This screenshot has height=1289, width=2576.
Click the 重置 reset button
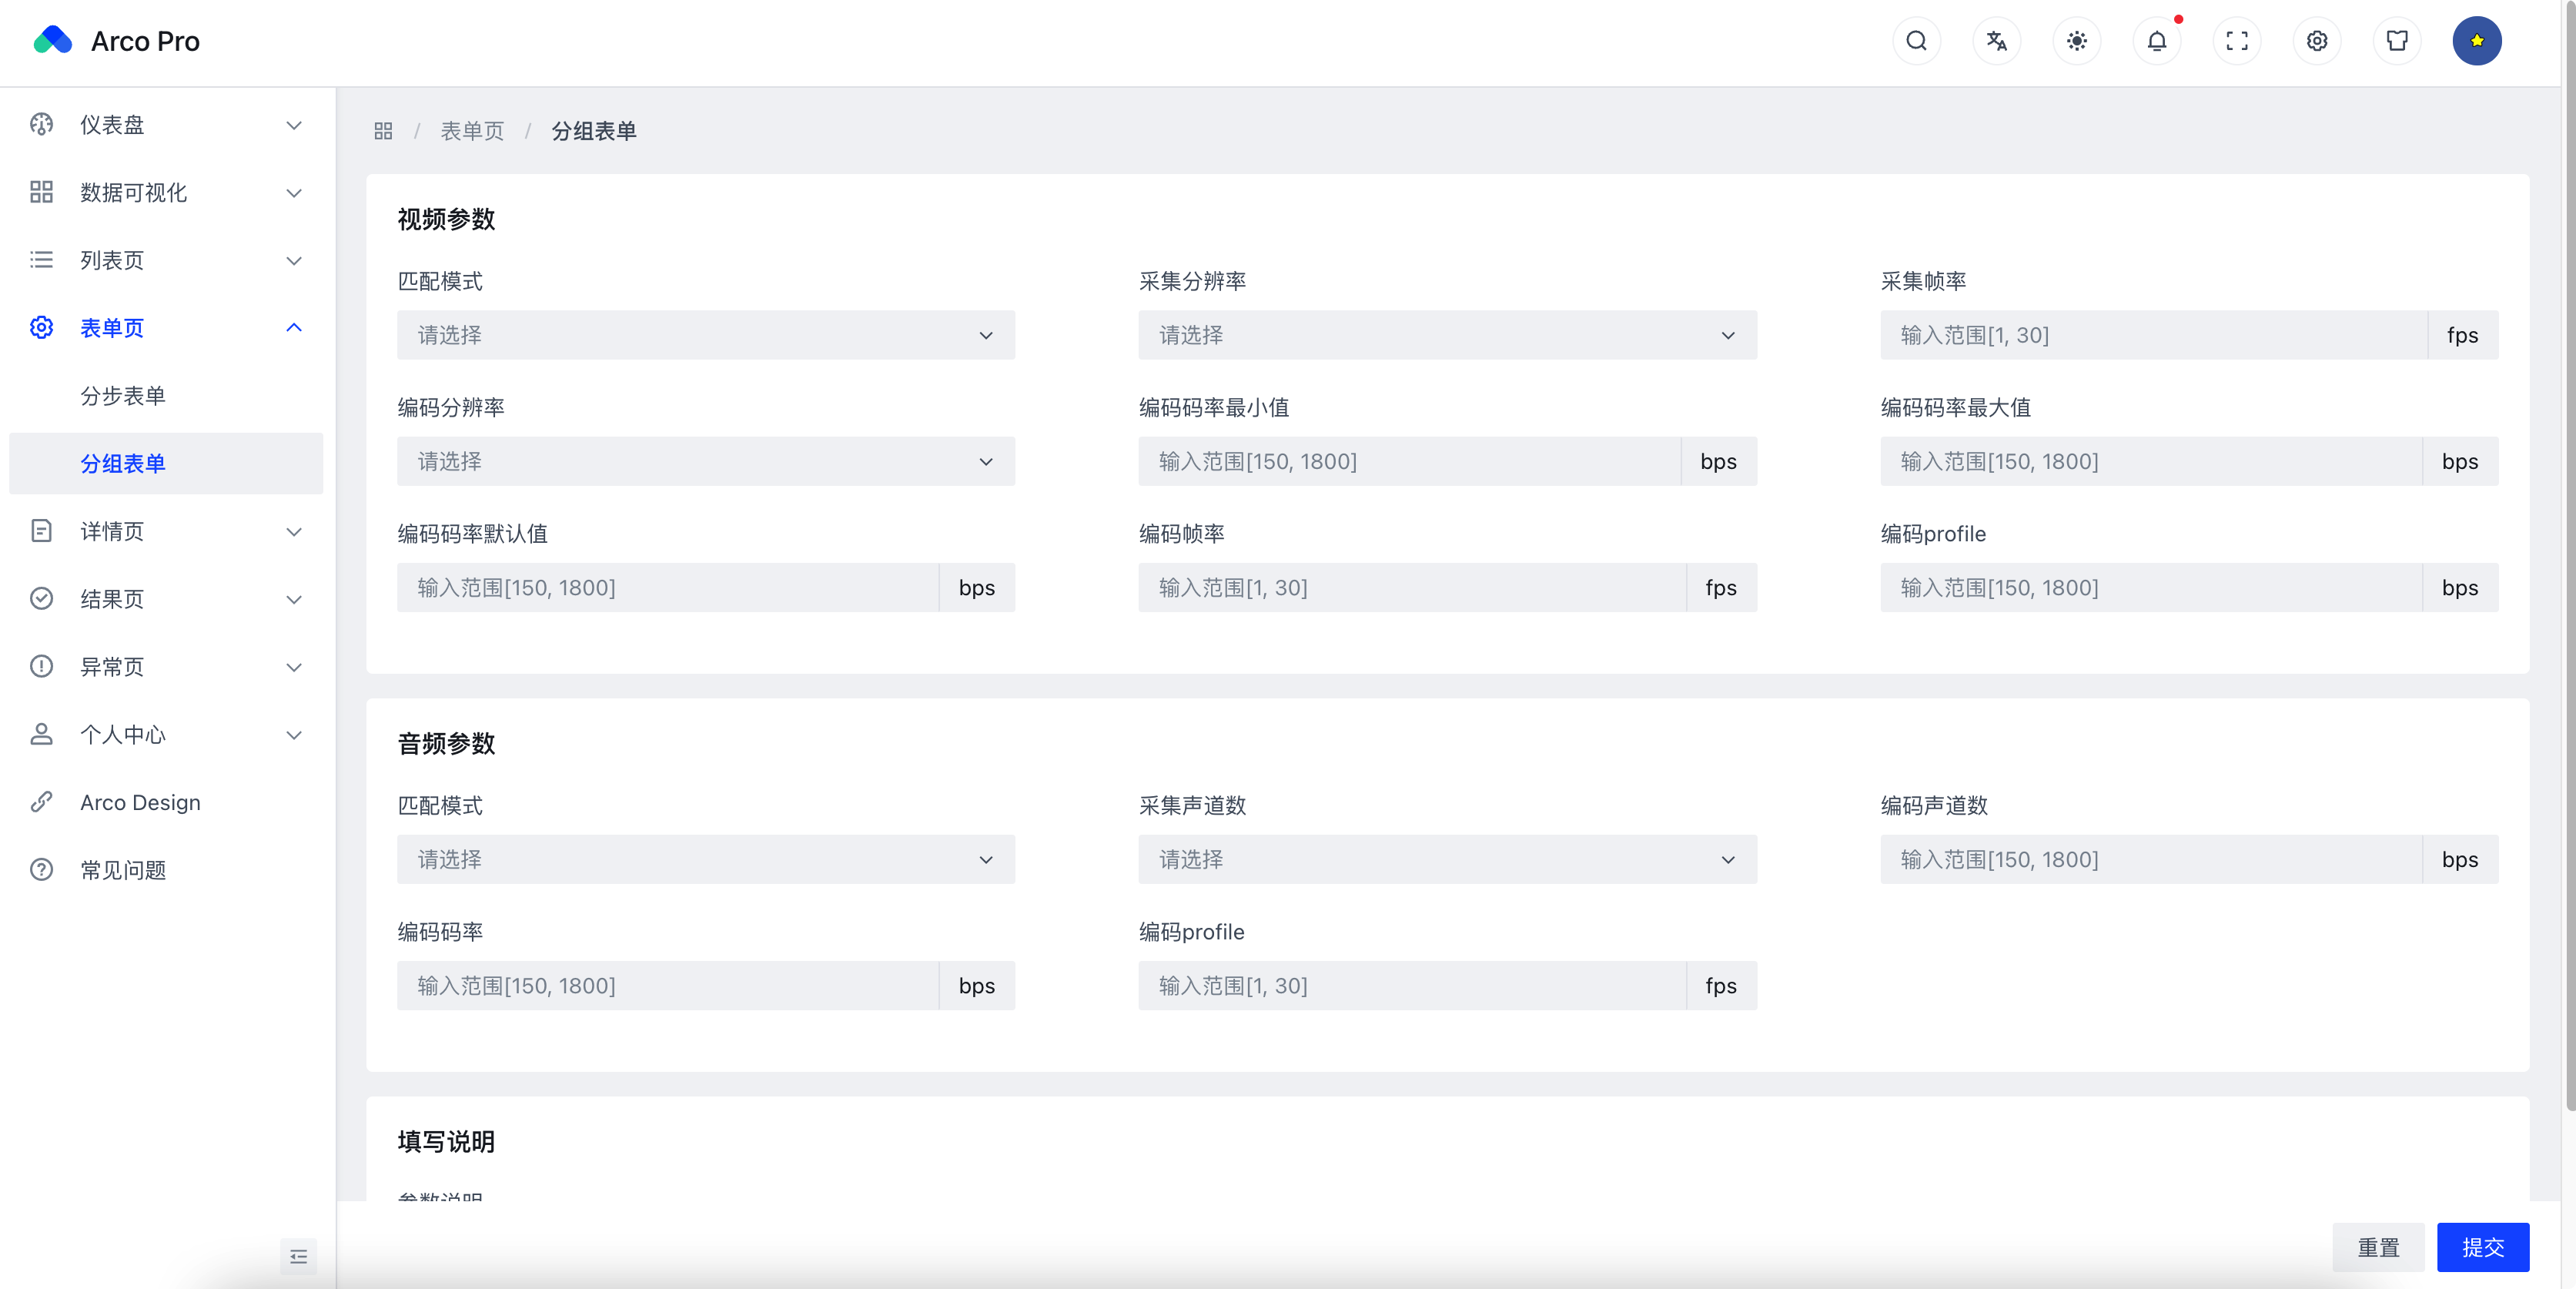pyautogui.click(x=2378, y=1247)
